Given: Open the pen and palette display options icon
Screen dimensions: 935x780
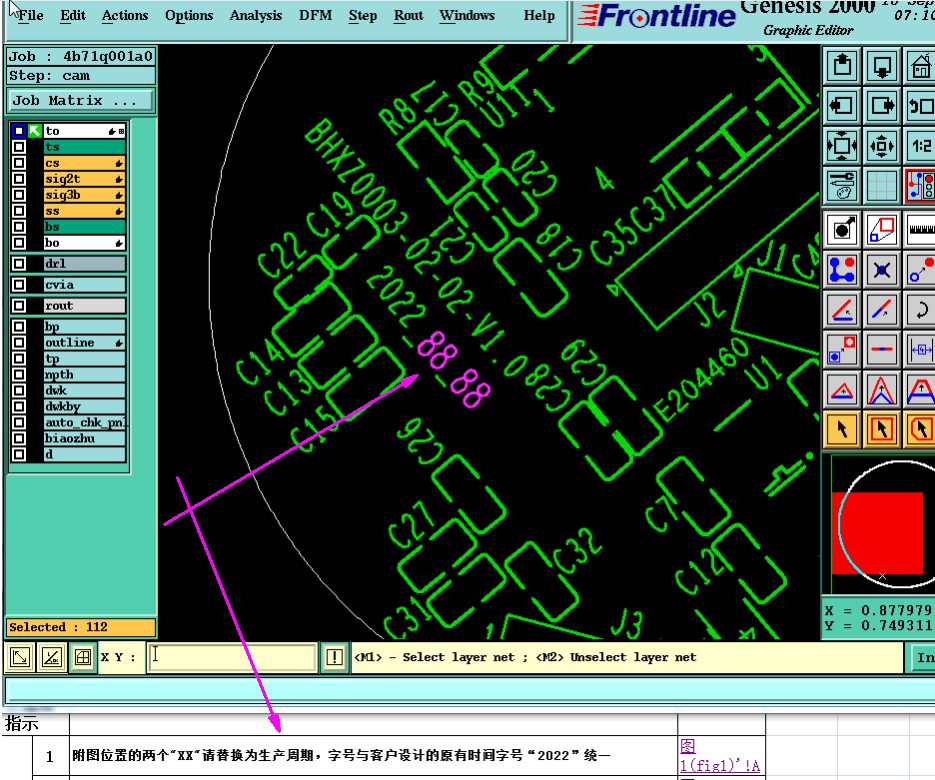Looking at the screenshot, I should pyautogui.click(x=842, y=186).
